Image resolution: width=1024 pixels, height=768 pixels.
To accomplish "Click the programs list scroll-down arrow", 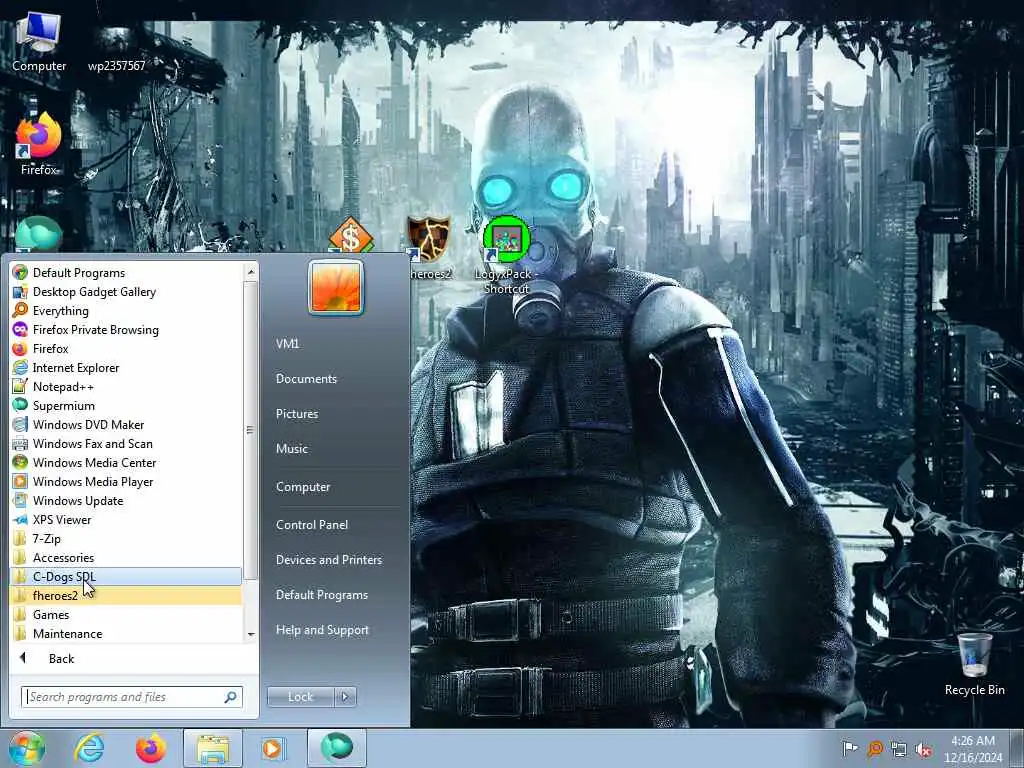I will [x=251, y=635].
